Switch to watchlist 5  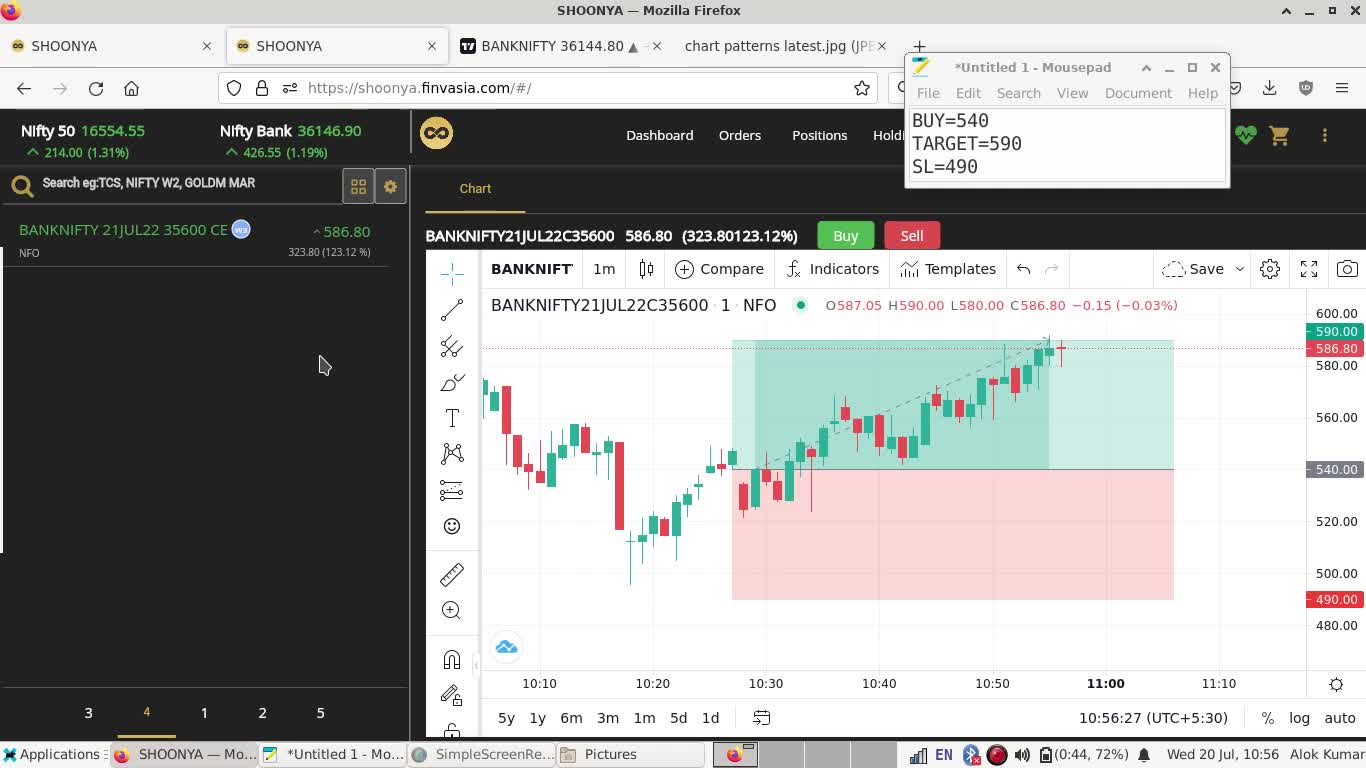coord(320,713)
